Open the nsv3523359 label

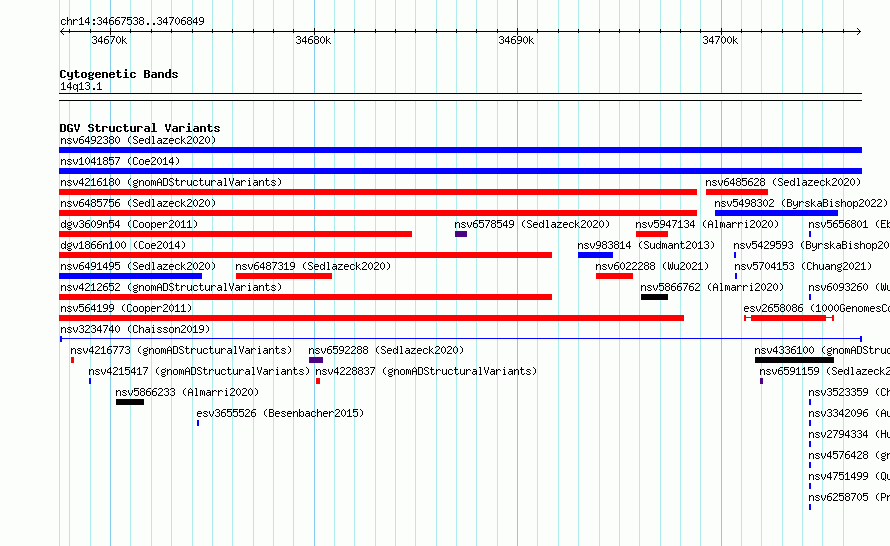pyautogui.click(x=849, y=392)
